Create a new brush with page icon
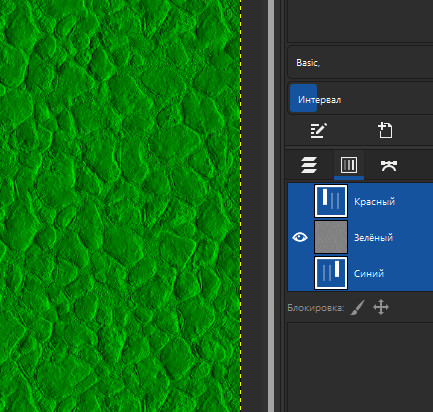Viewport: 433px width, 412px height. coord(385,130)
